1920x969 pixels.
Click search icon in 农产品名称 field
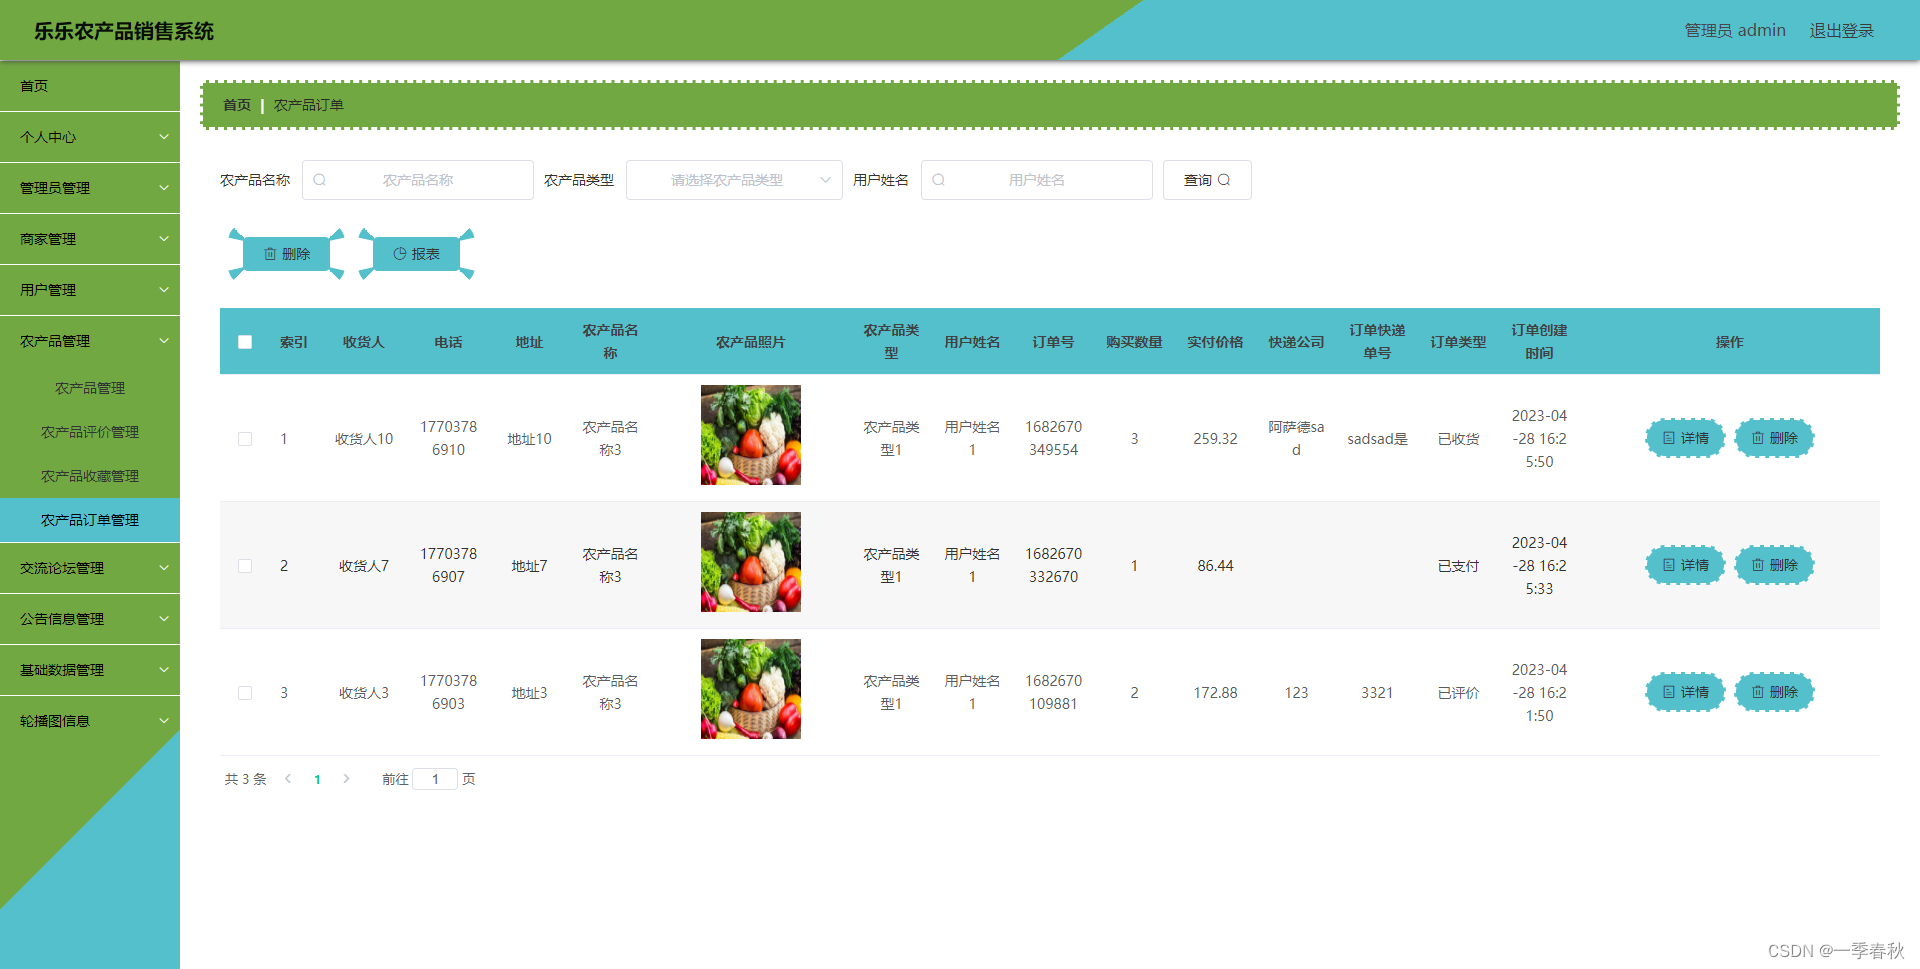tap(320, 180)
